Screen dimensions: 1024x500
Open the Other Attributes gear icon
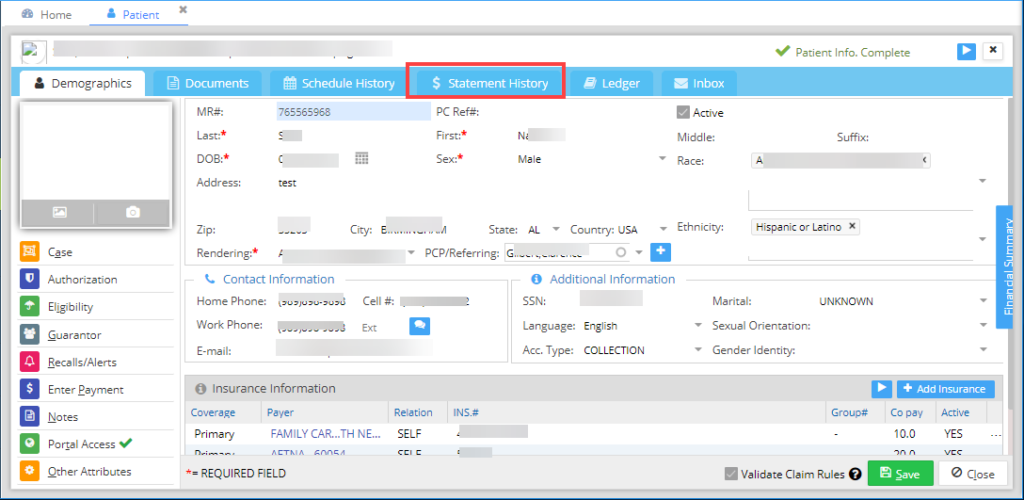click(x=29, y=471)
